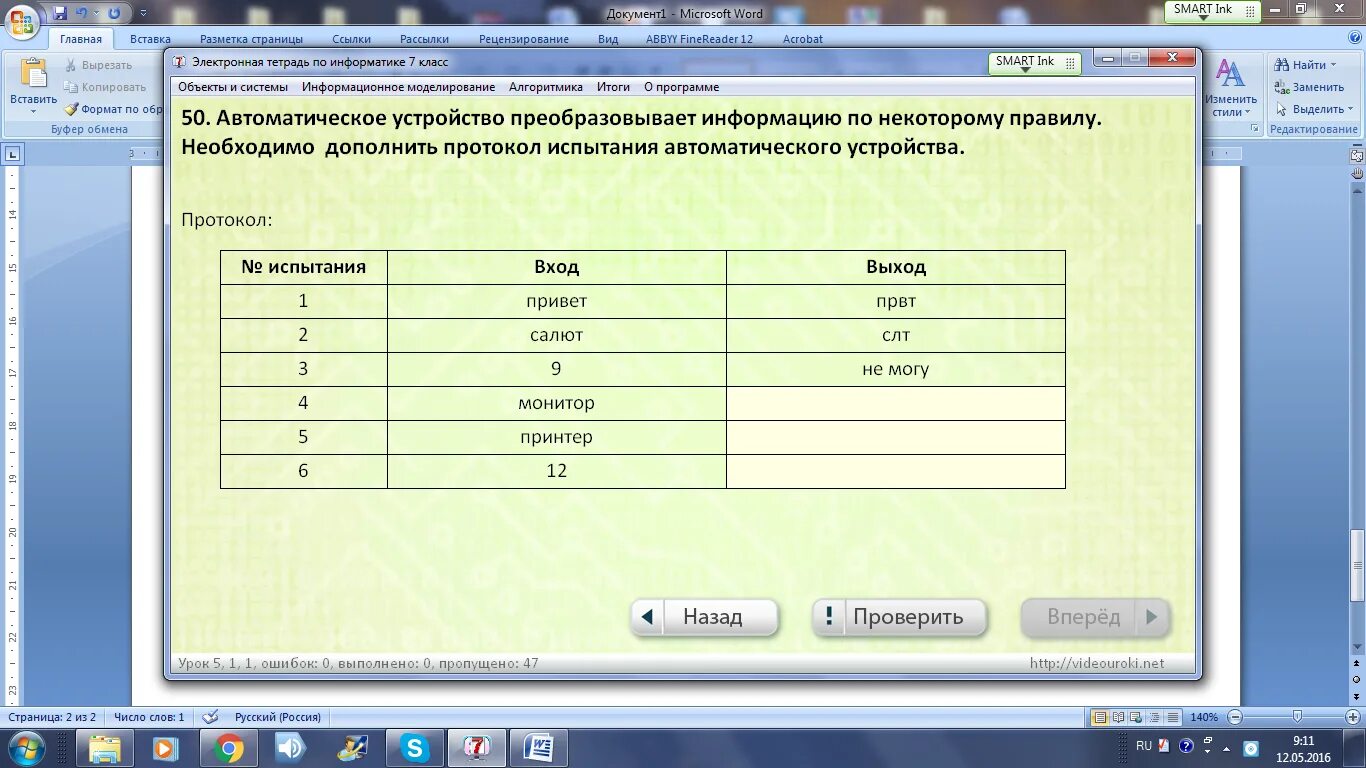
Task: Save the document via Quick Access toolbar
Action: 60,13
